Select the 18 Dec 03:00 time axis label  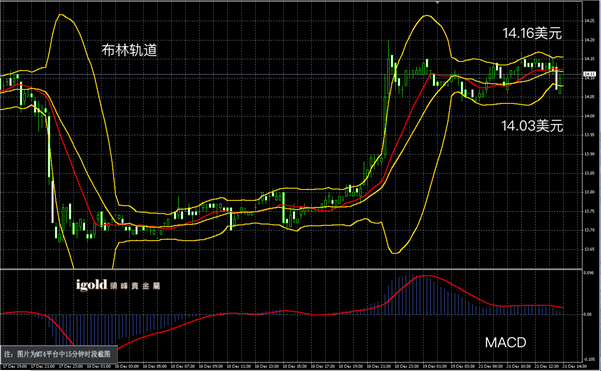pos(128,367)
